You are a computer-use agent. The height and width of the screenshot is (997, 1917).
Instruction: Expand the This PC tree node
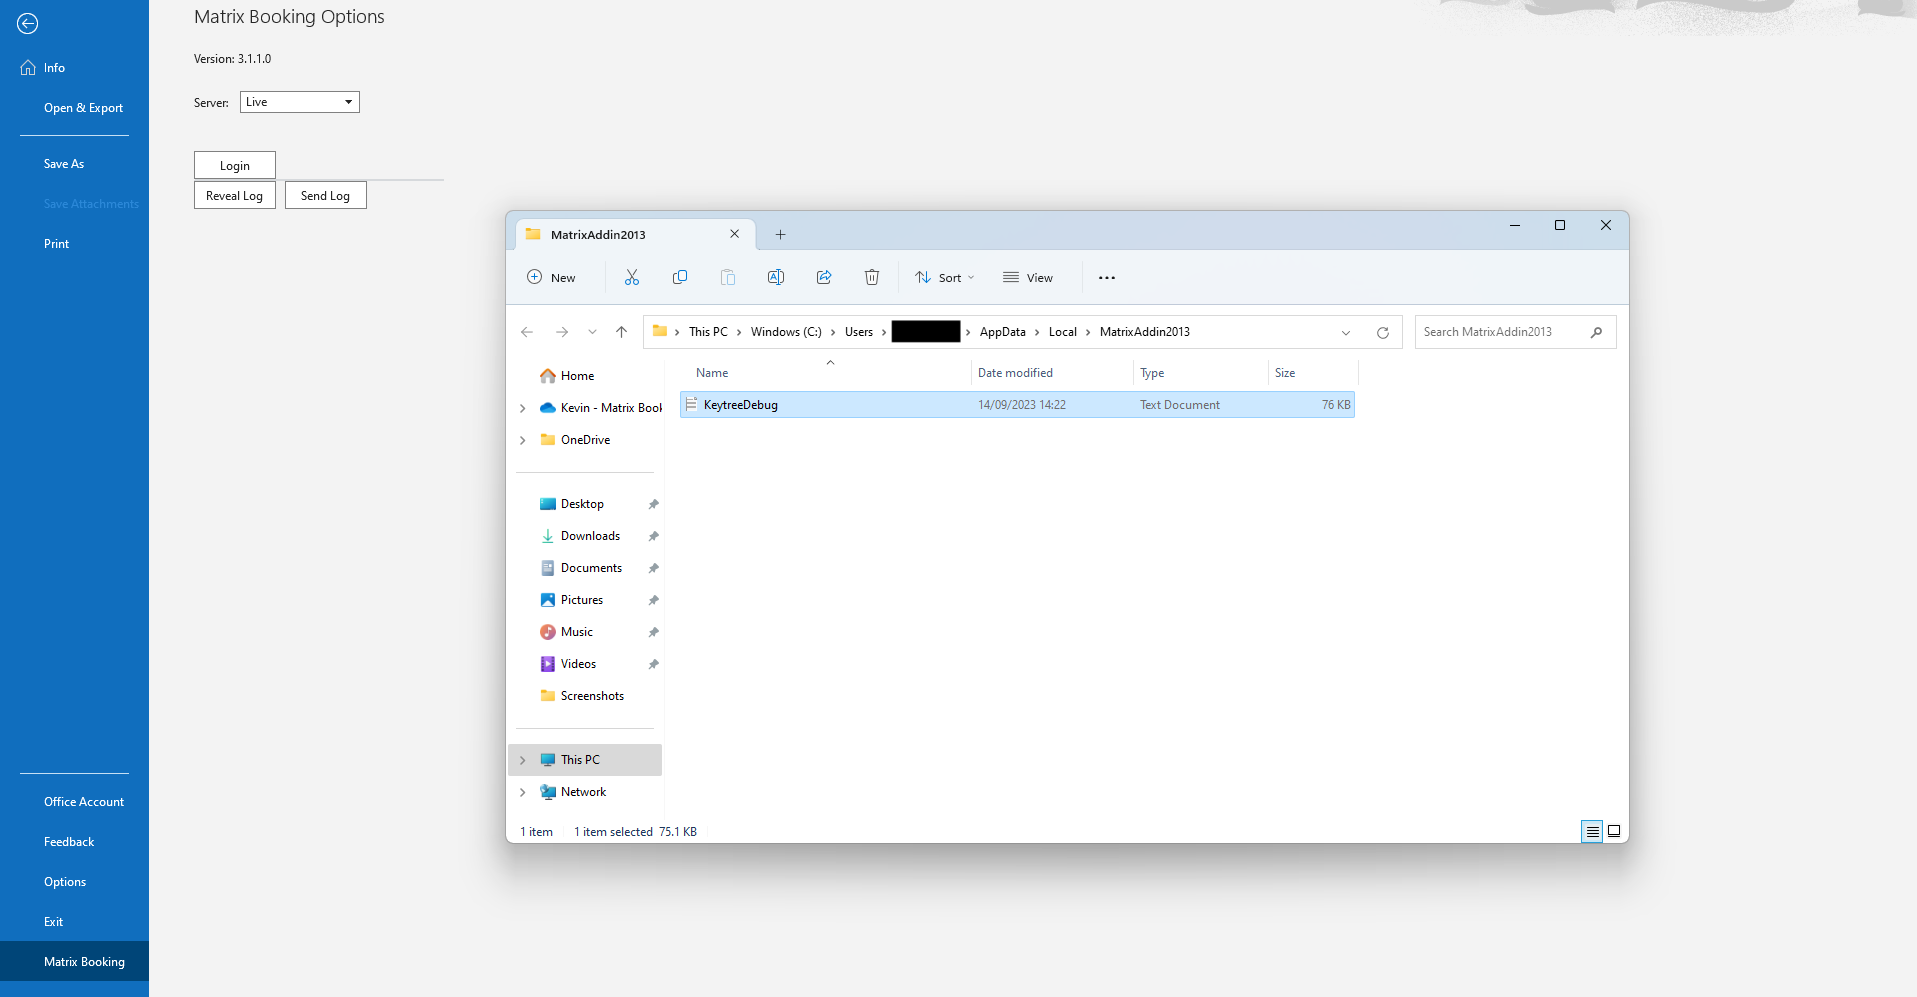[x=523, y=760]
